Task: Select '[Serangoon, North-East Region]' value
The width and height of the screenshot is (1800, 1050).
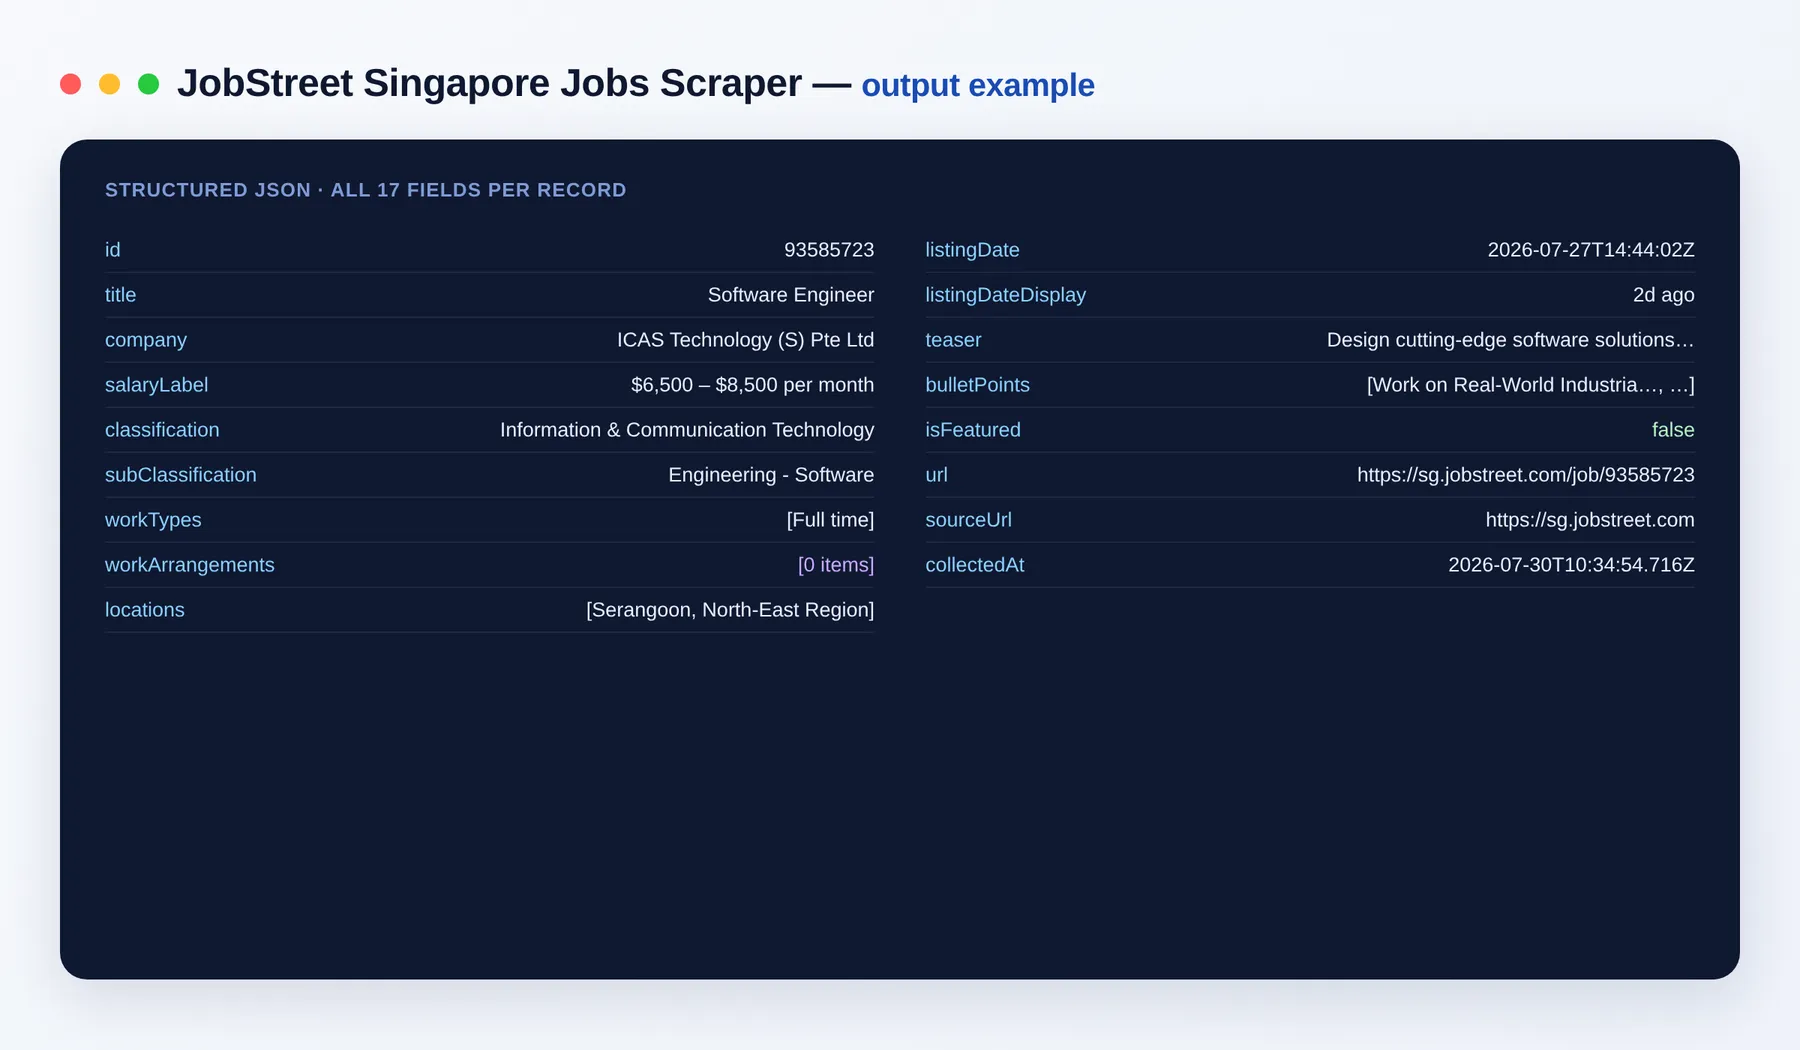Action: (x=730, y=610)
